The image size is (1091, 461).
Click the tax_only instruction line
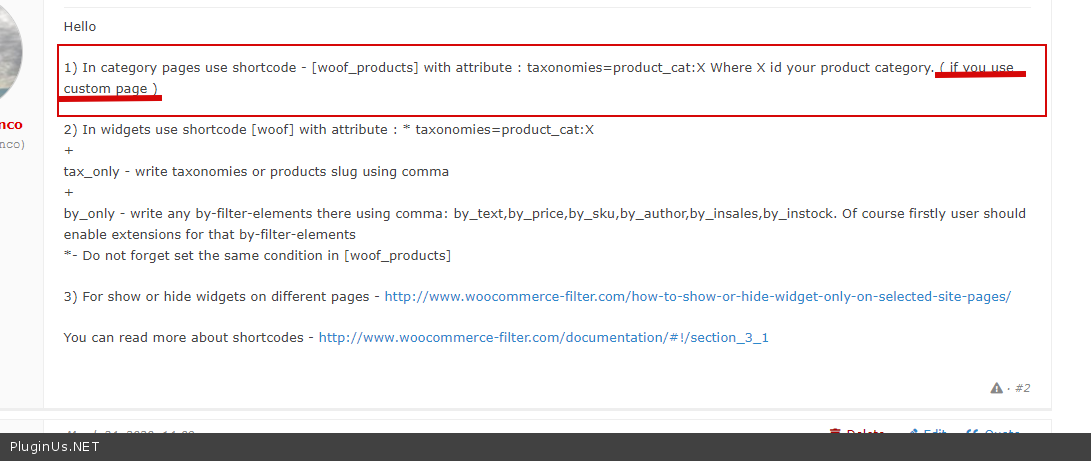click(256, 171)
